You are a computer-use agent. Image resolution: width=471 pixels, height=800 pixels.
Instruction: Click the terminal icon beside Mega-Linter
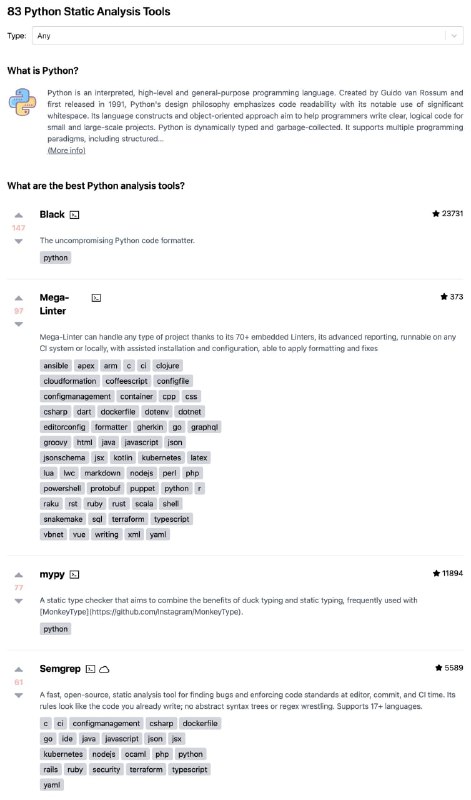(96, 297)
